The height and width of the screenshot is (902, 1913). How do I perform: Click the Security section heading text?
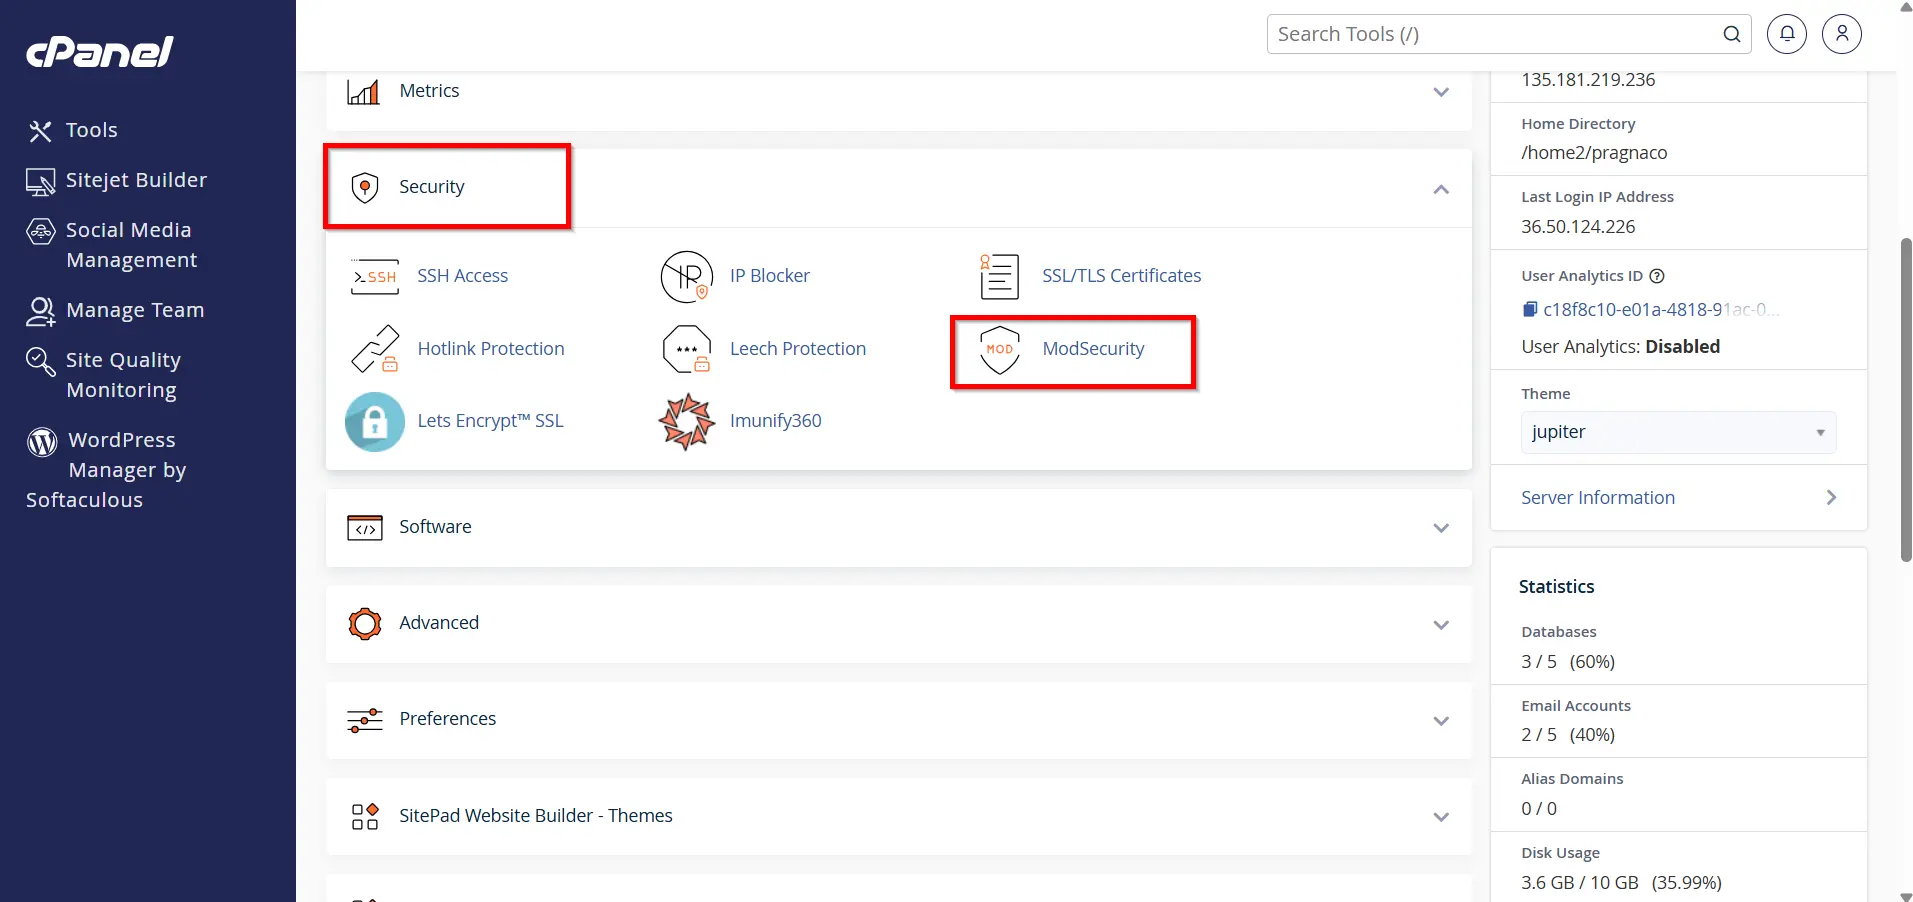tap(432, 187)
